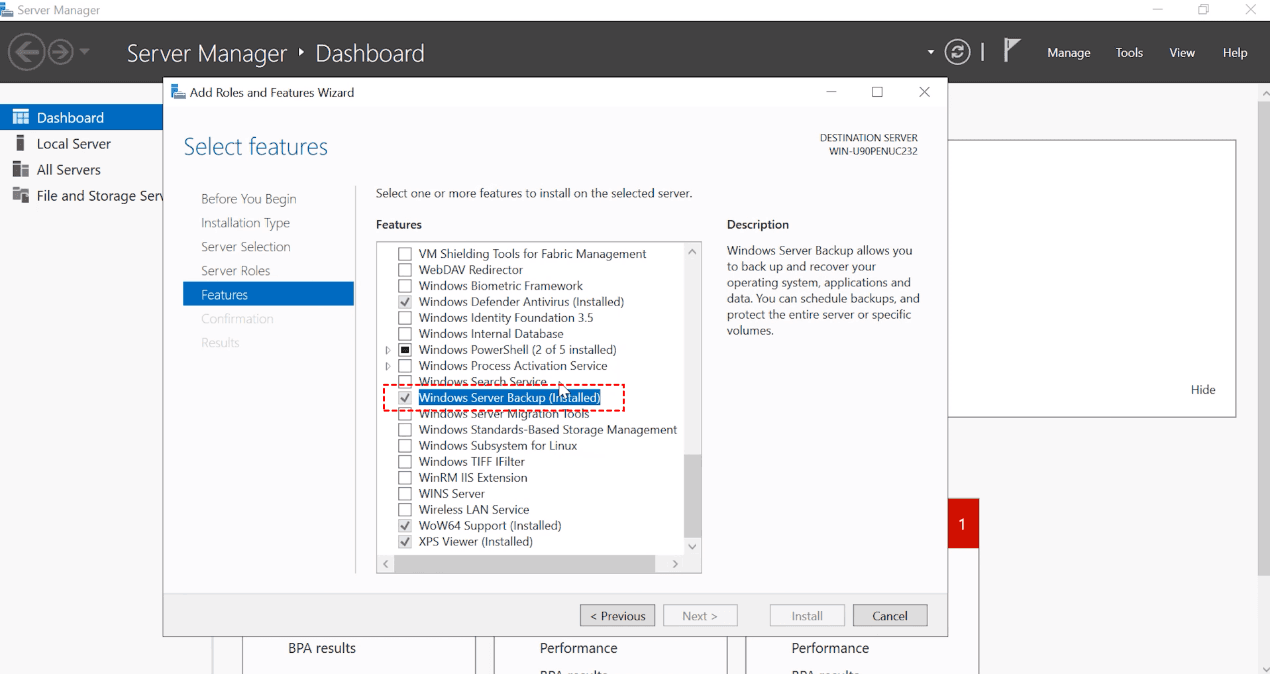This screenshot has height=674, width=1270.
Task: Click the features list down scroll arrow
Action: (692, 547)
